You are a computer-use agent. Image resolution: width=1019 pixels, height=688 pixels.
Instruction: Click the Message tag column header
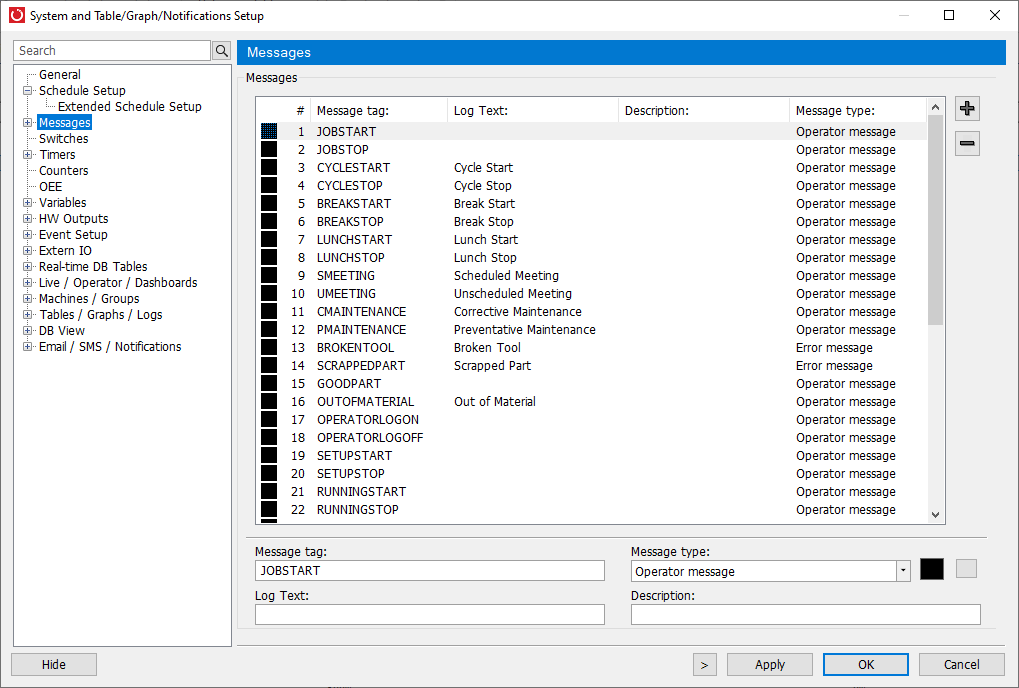pyautogui.click(x=379, y=110)
